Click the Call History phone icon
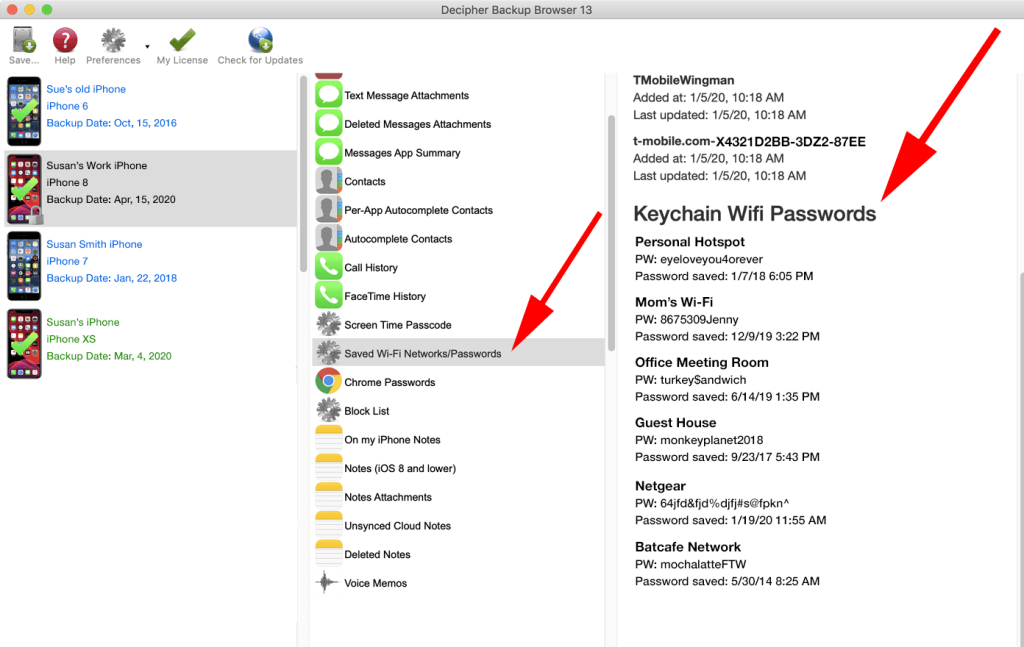Image resolution: width=1024 pixels, height=647 pixels. [x=328, y=268]
